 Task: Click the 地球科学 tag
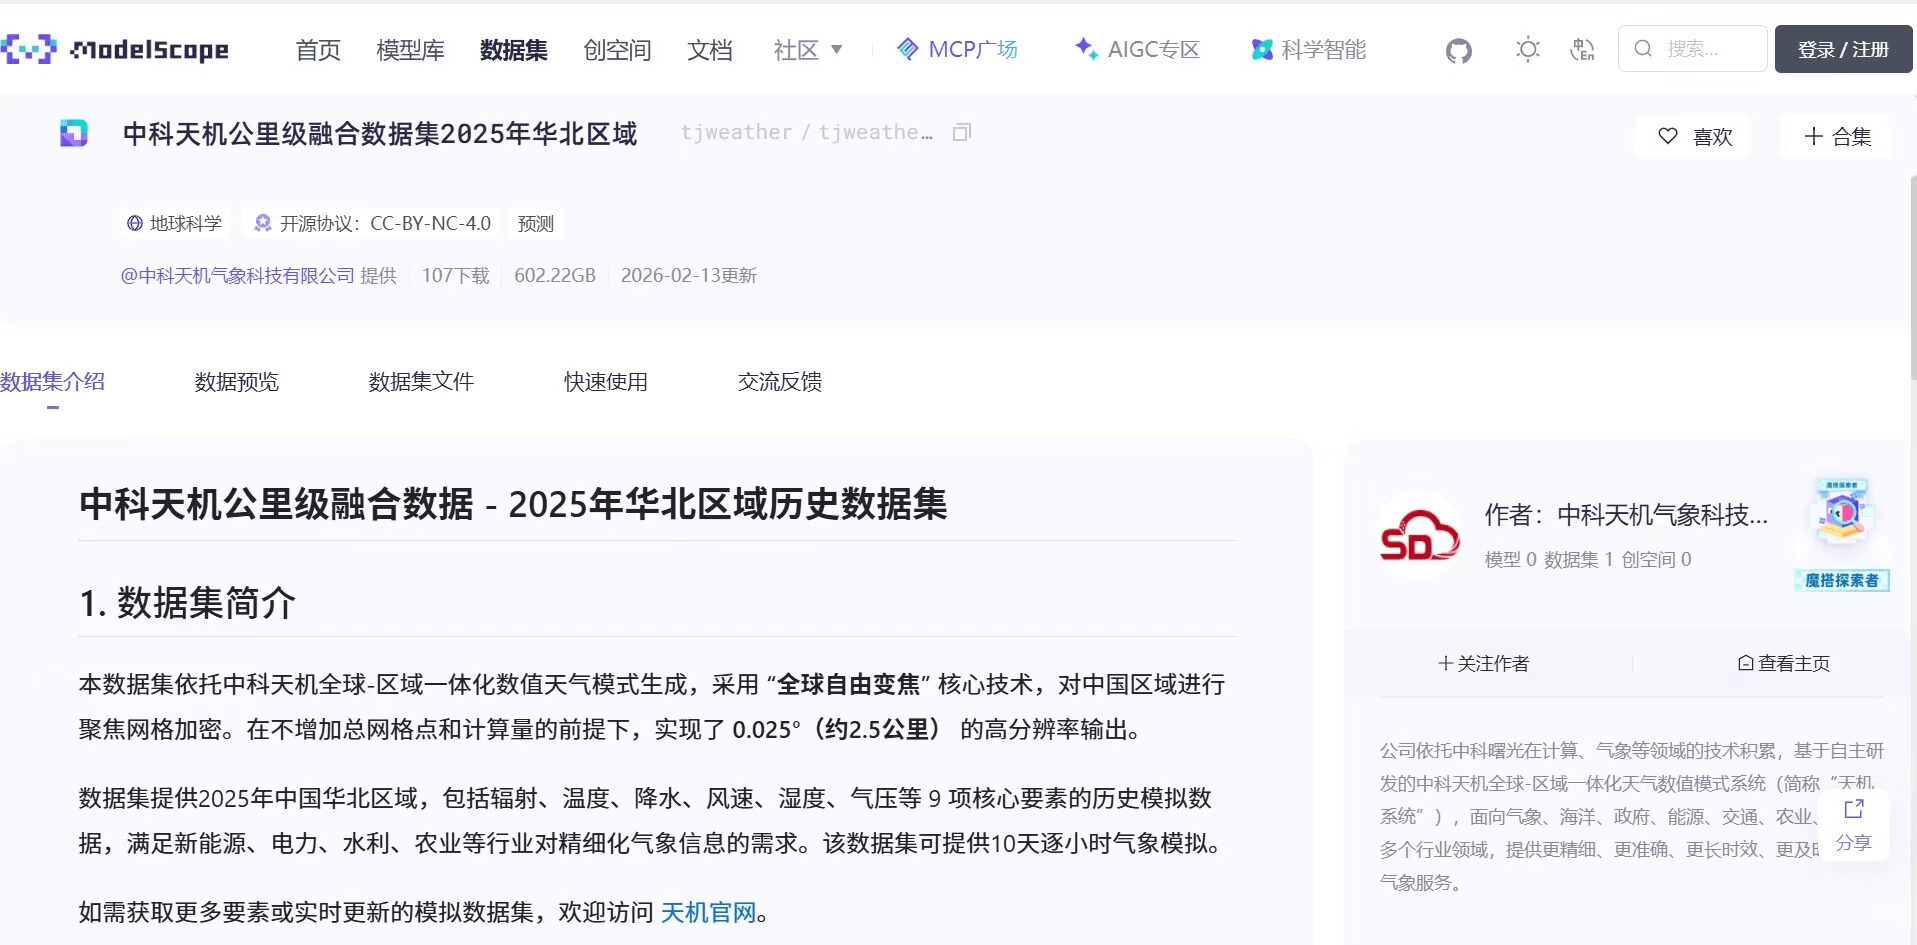(x=174, y=223)
